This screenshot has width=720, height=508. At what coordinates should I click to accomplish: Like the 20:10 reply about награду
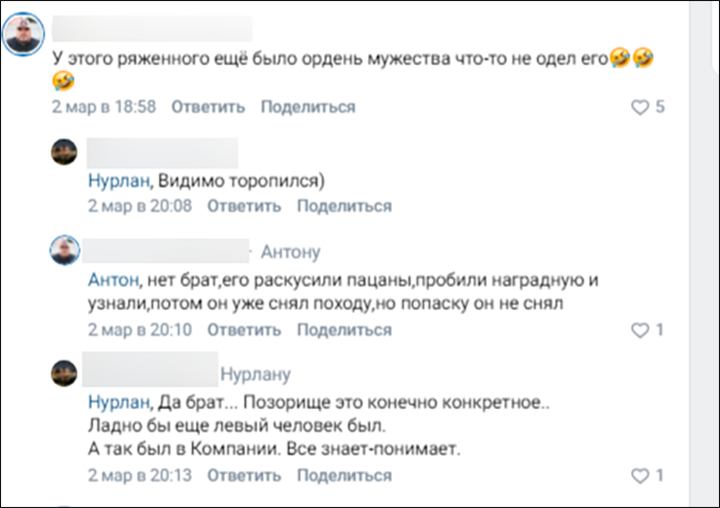640,330
